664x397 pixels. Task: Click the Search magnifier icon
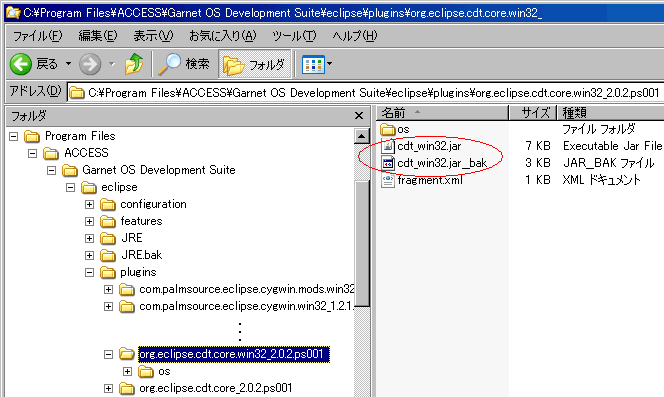click(169, 64)
